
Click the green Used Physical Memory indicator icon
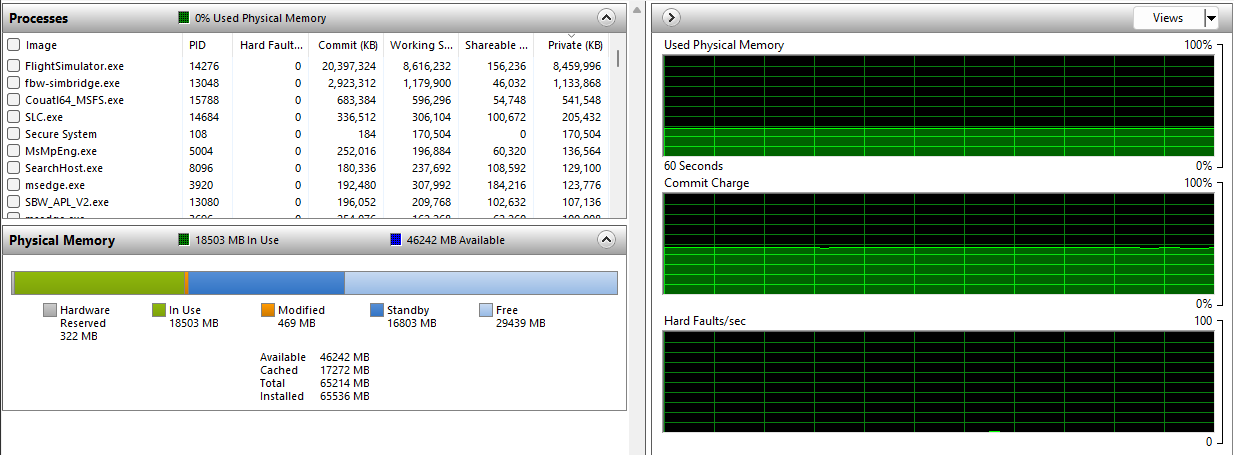(183, 18)
